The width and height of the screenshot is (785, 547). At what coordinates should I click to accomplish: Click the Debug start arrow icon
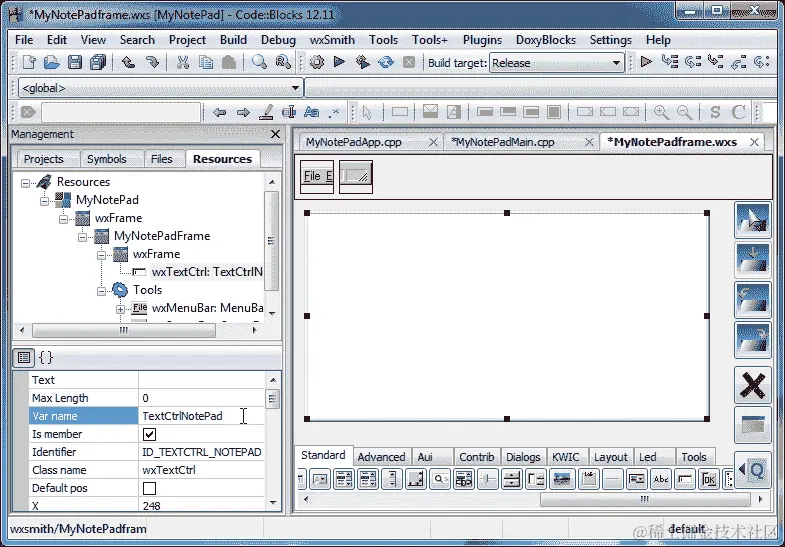646,62
